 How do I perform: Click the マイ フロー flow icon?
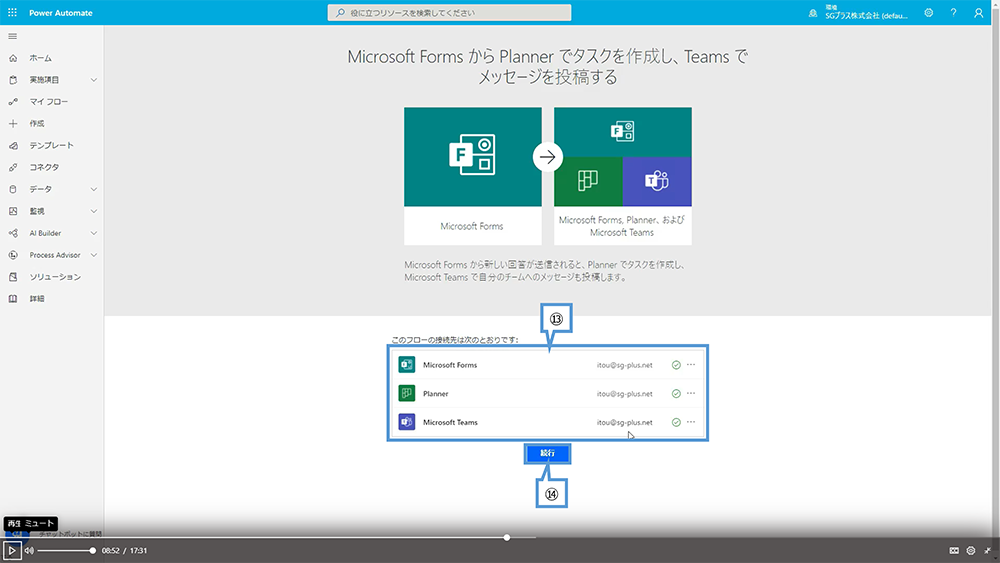13,101
